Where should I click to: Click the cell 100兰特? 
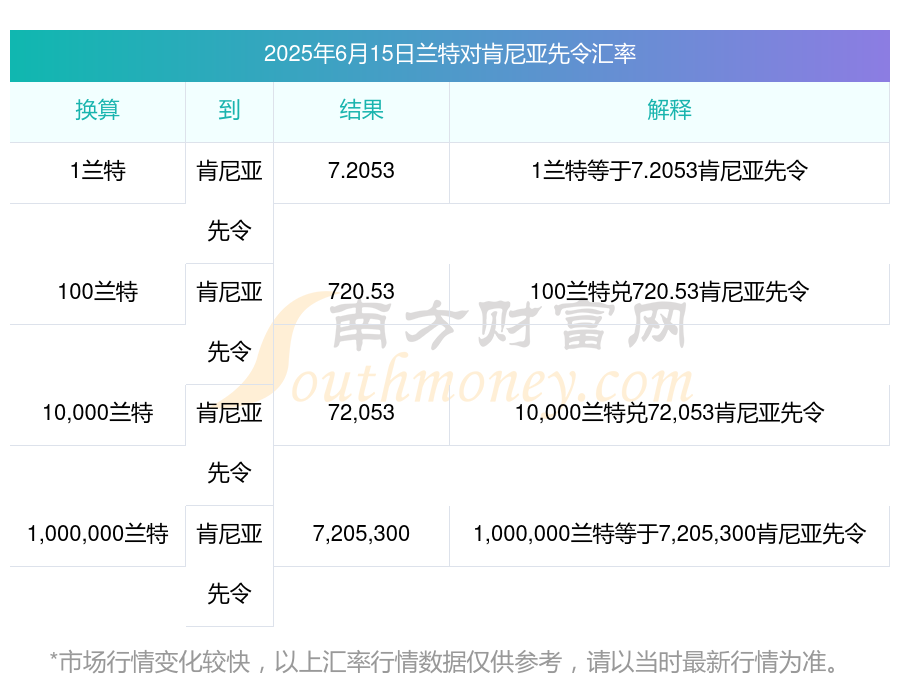[x=98, y=292]
